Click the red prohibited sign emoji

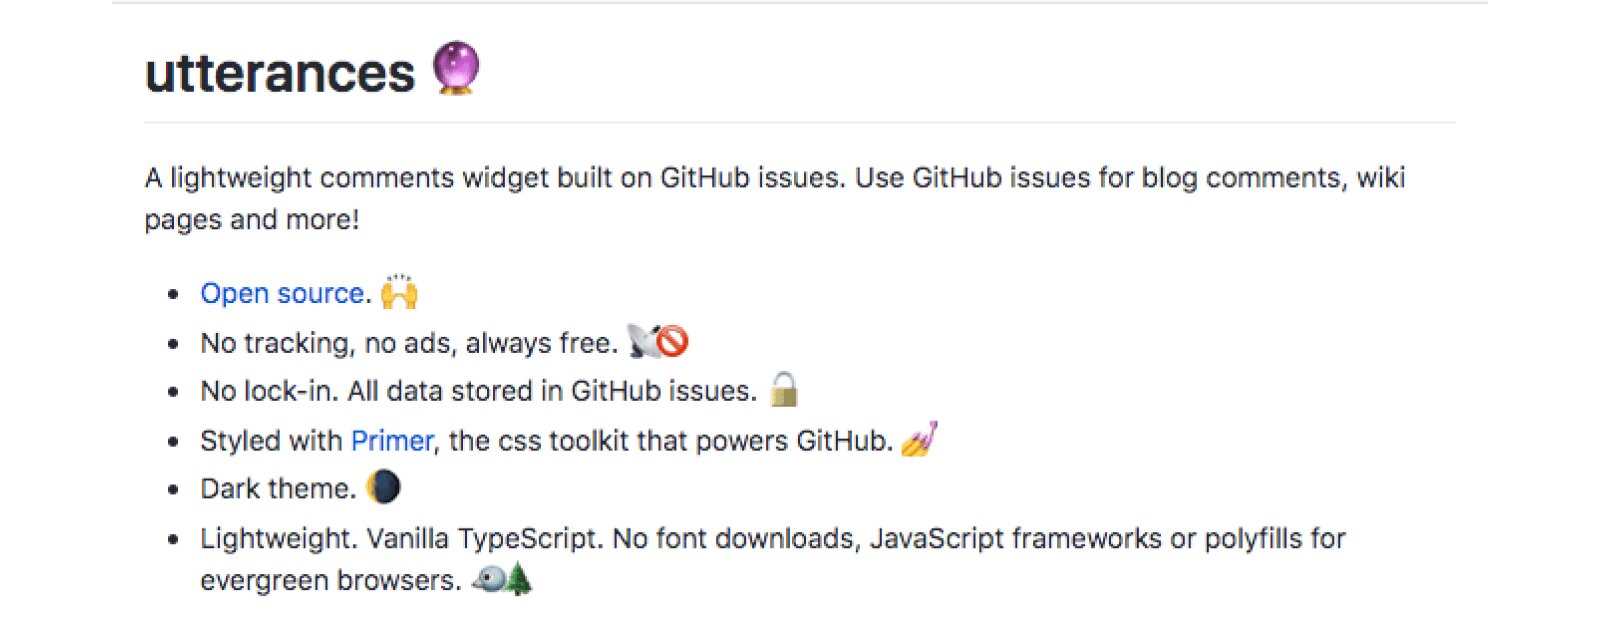673,341
